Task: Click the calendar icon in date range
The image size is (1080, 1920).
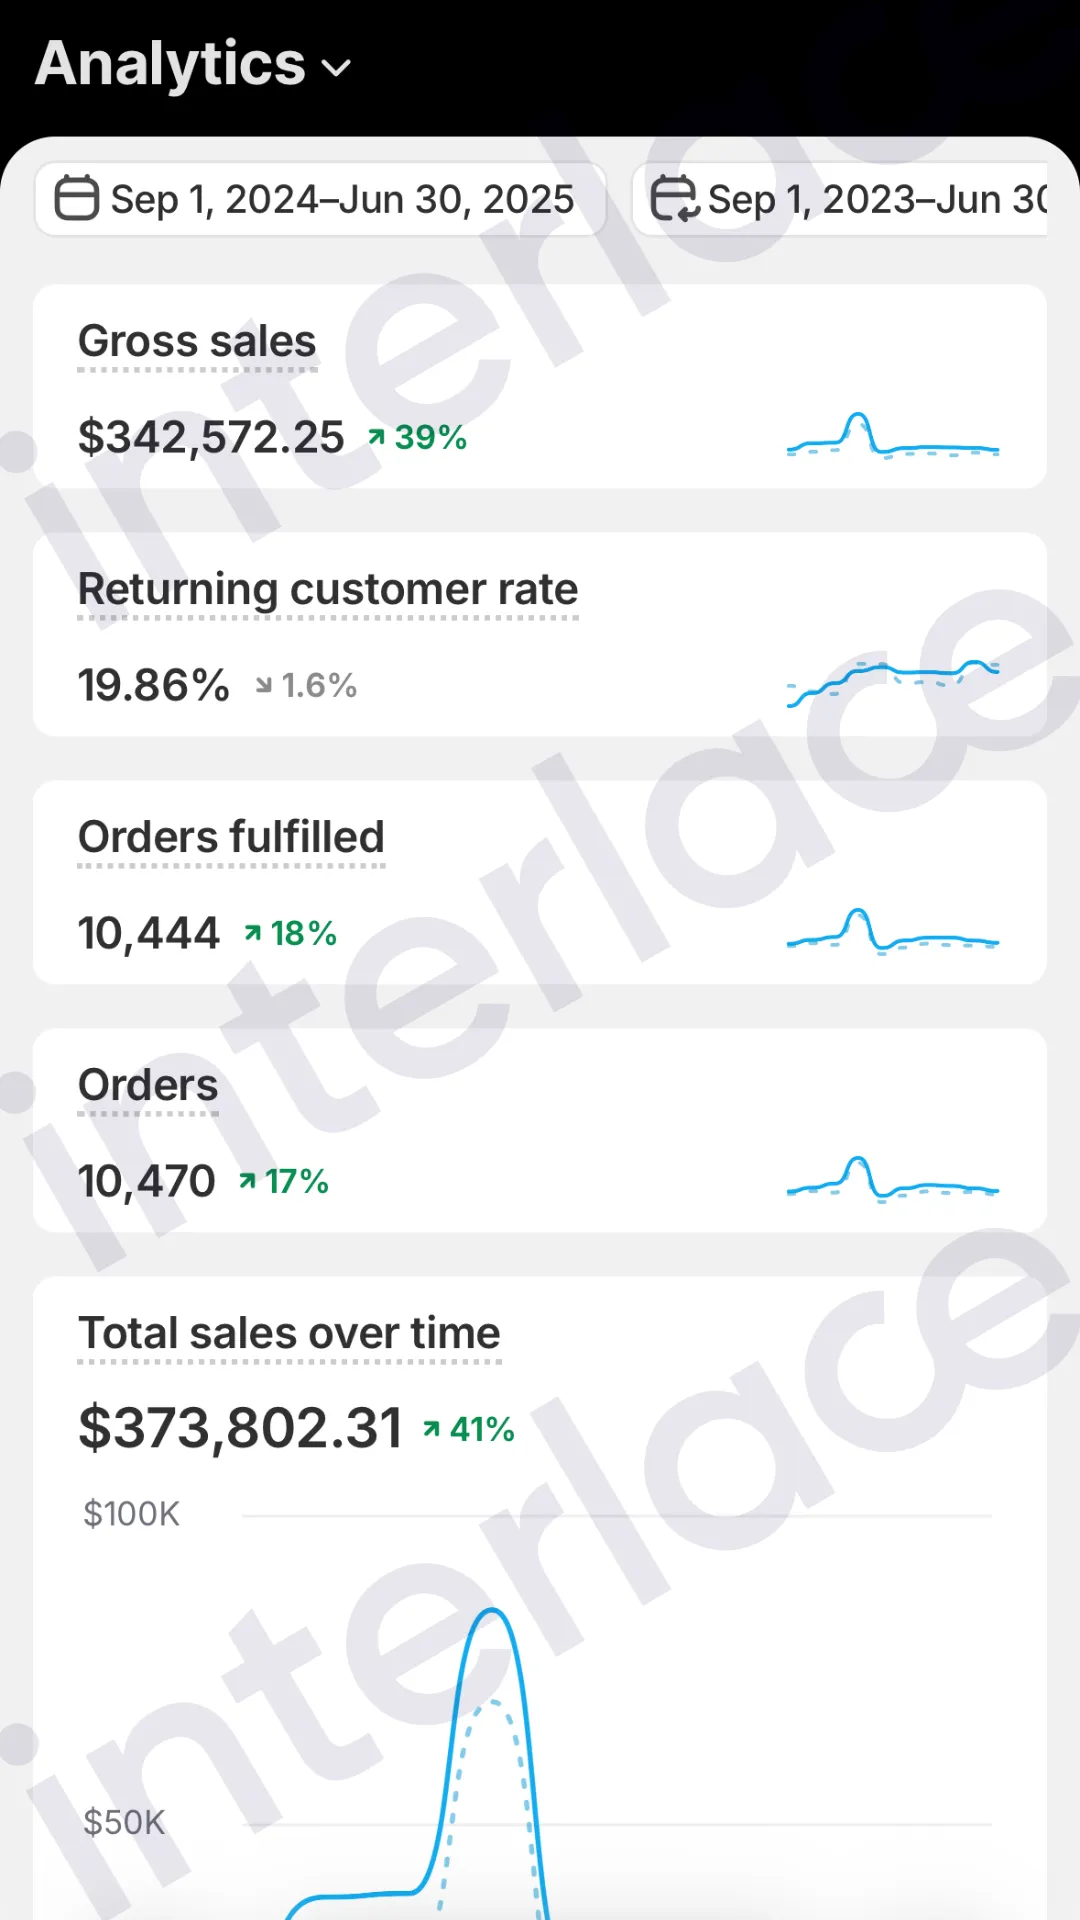Action: point(76,197)
